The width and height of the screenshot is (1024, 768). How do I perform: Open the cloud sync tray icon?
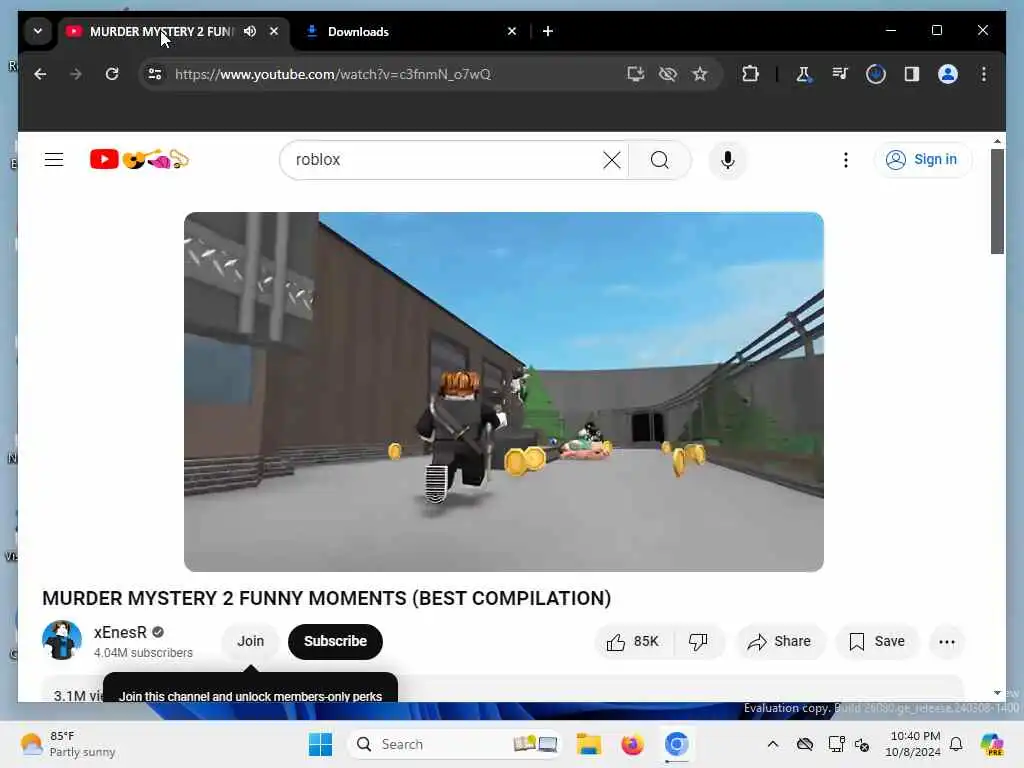[x=805, y=744]
